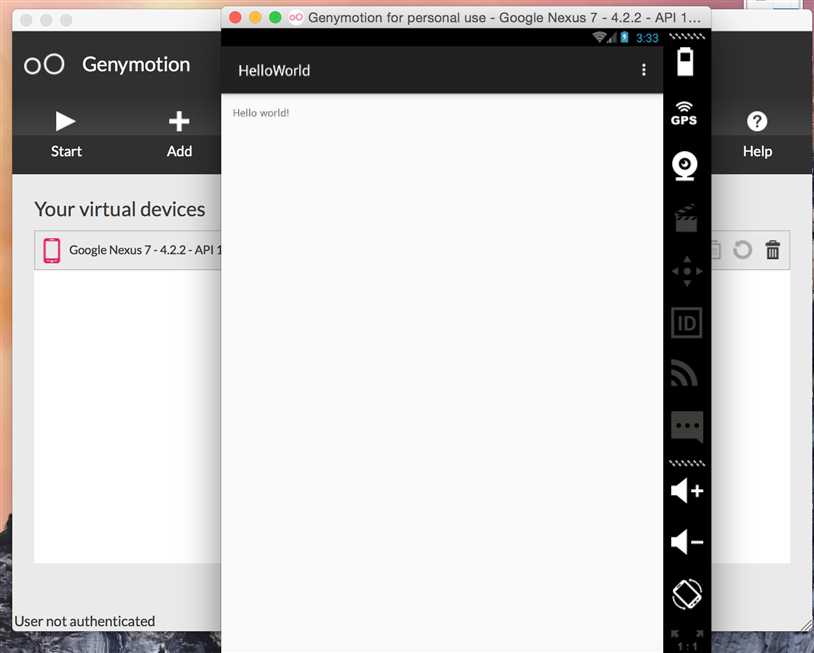
Task: Click the HelloWorld app title
Action: point(274,71)
